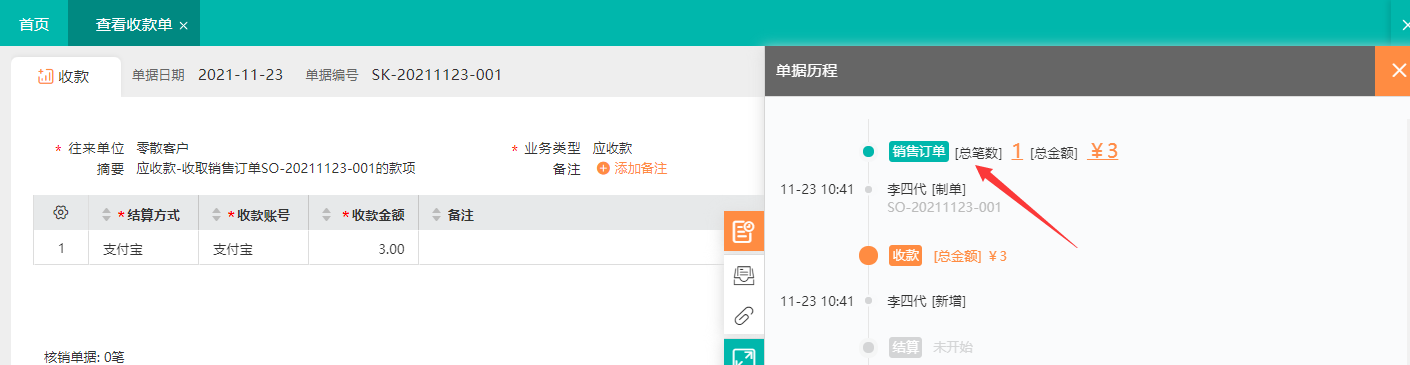Sort by 收款金额 column arrows
1410x365 pixels.
pos(328,214)
